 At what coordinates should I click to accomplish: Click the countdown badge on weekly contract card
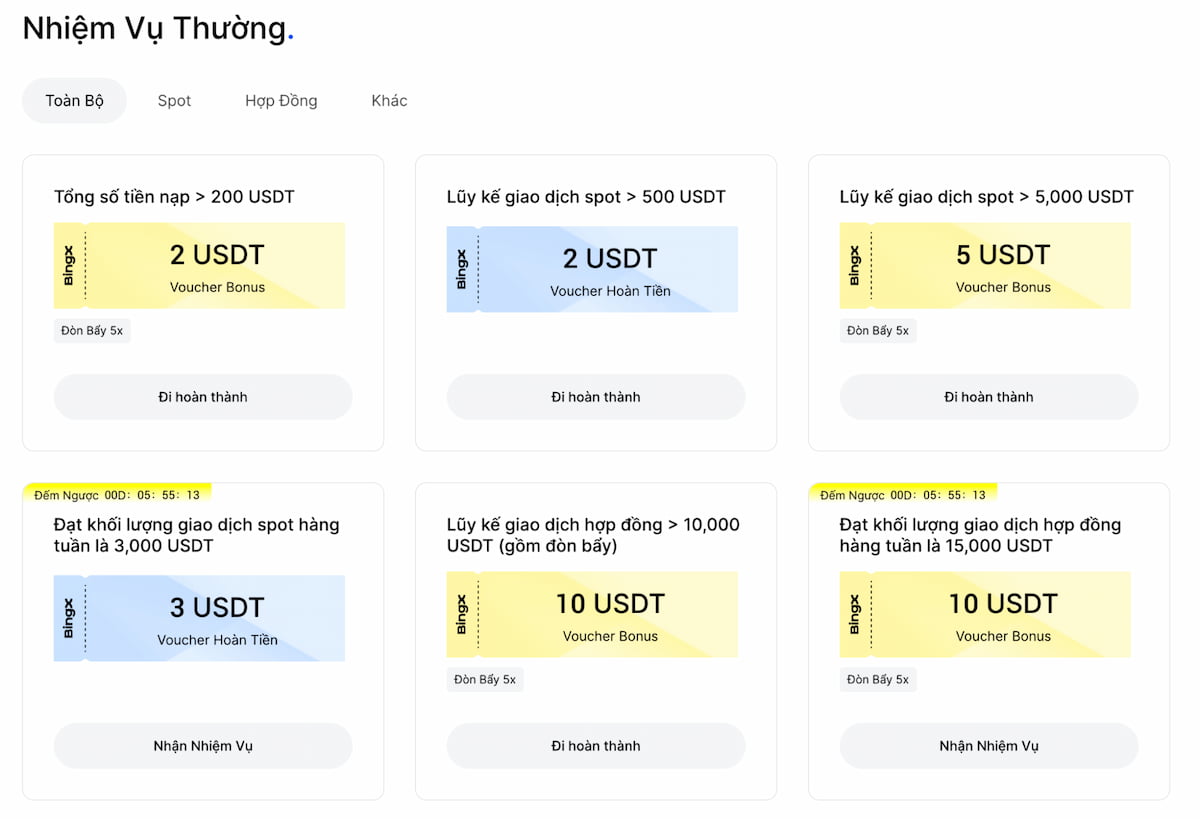point(903,495)
